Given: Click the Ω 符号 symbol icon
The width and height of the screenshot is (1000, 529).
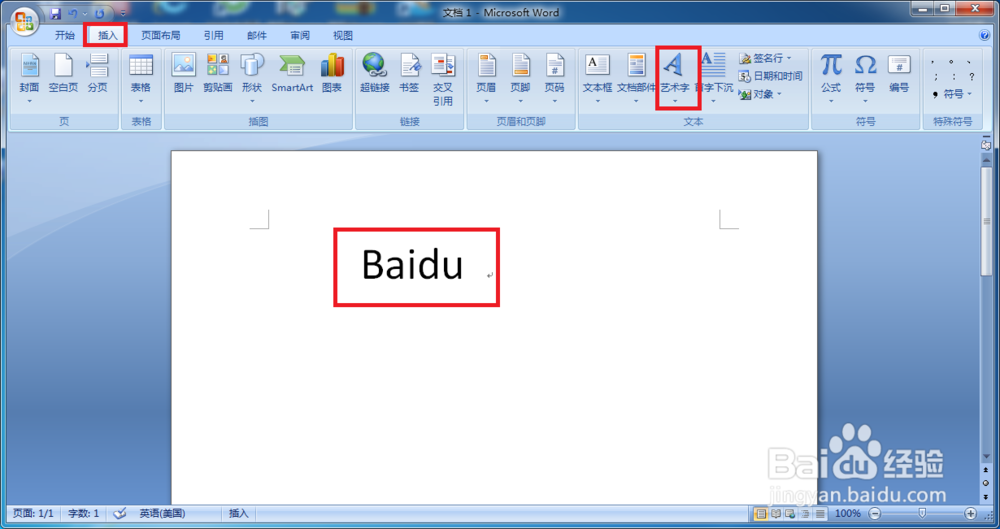Looking at the screenshot, I should click(x=865, y=65).
